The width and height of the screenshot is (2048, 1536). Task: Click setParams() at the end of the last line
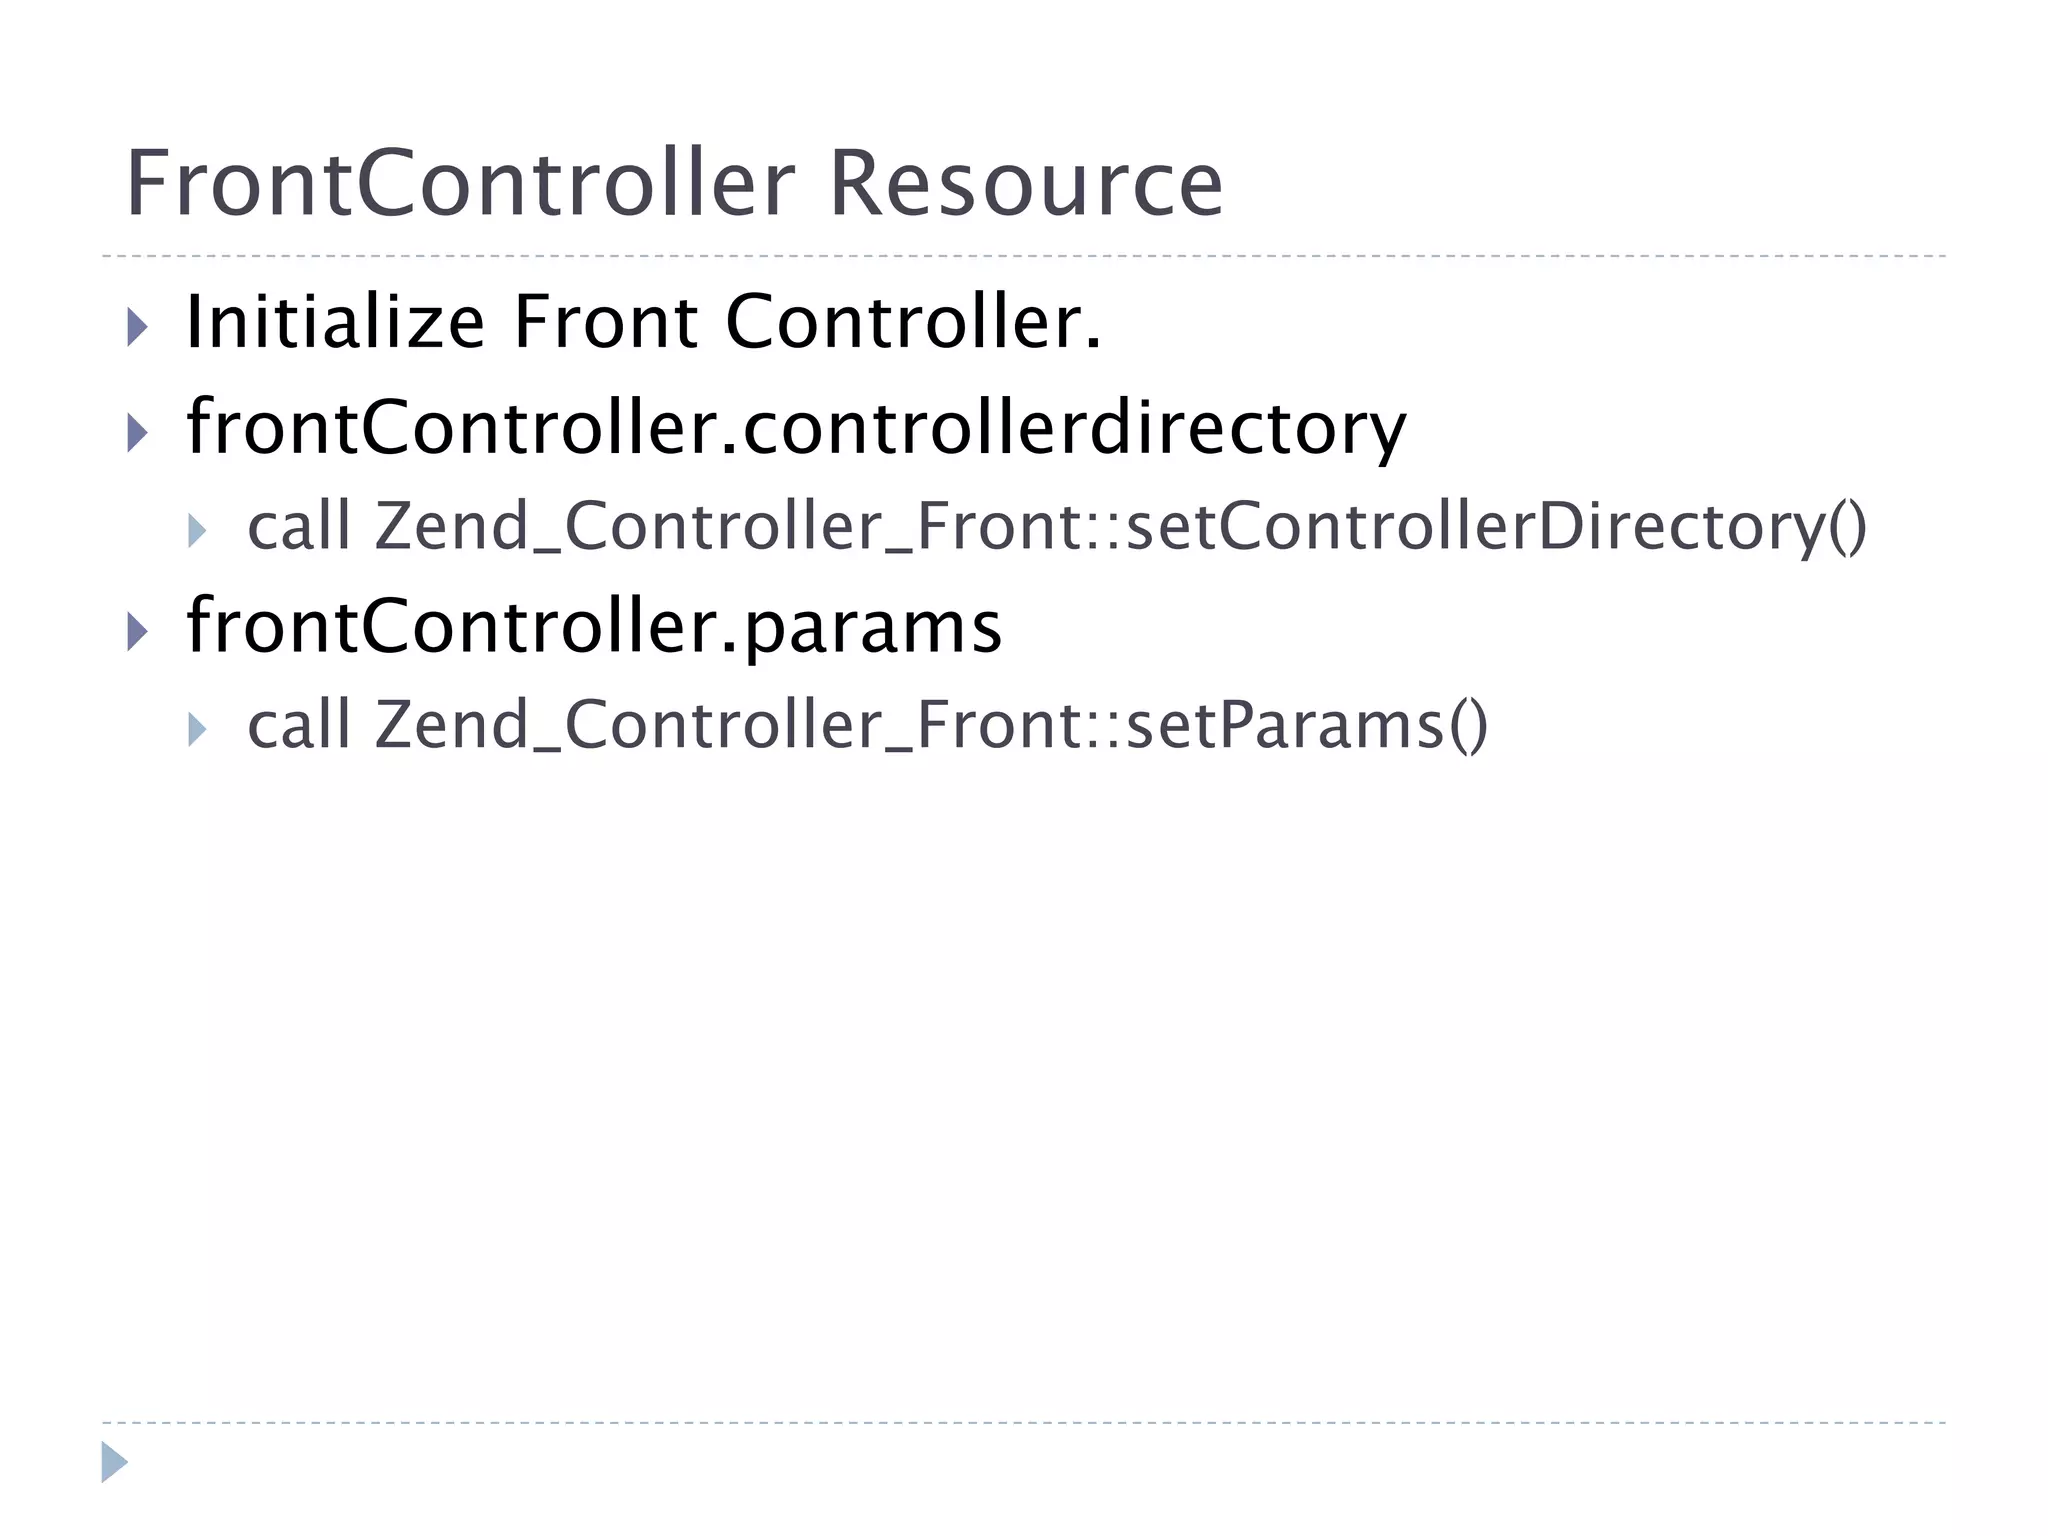(1307, 726)
